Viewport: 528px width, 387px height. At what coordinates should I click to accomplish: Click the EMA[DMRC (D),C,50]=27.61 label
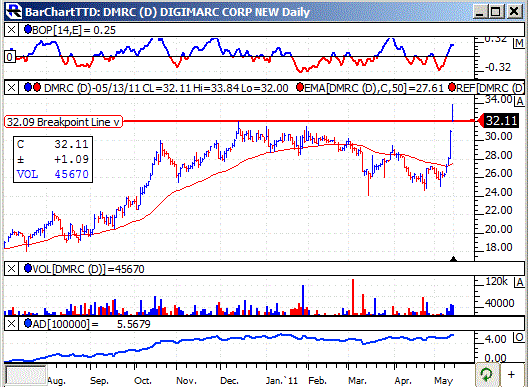pos(374,88)
